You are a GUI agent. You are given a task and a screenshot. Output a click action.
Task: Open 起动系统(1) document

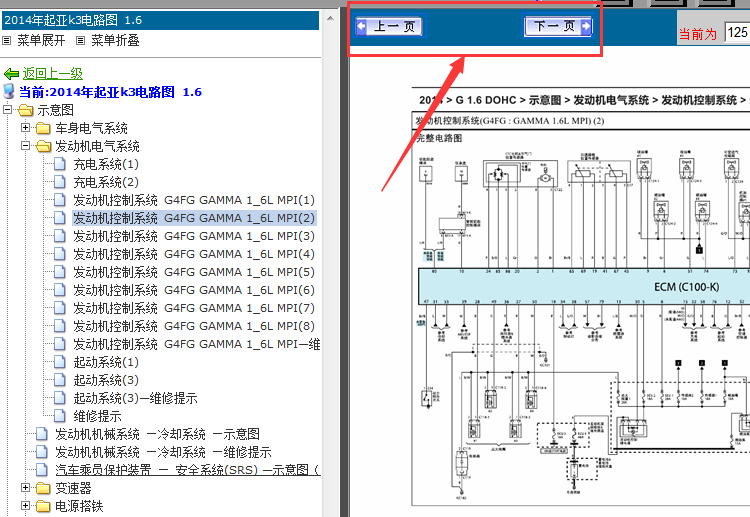tap(106, 363)
